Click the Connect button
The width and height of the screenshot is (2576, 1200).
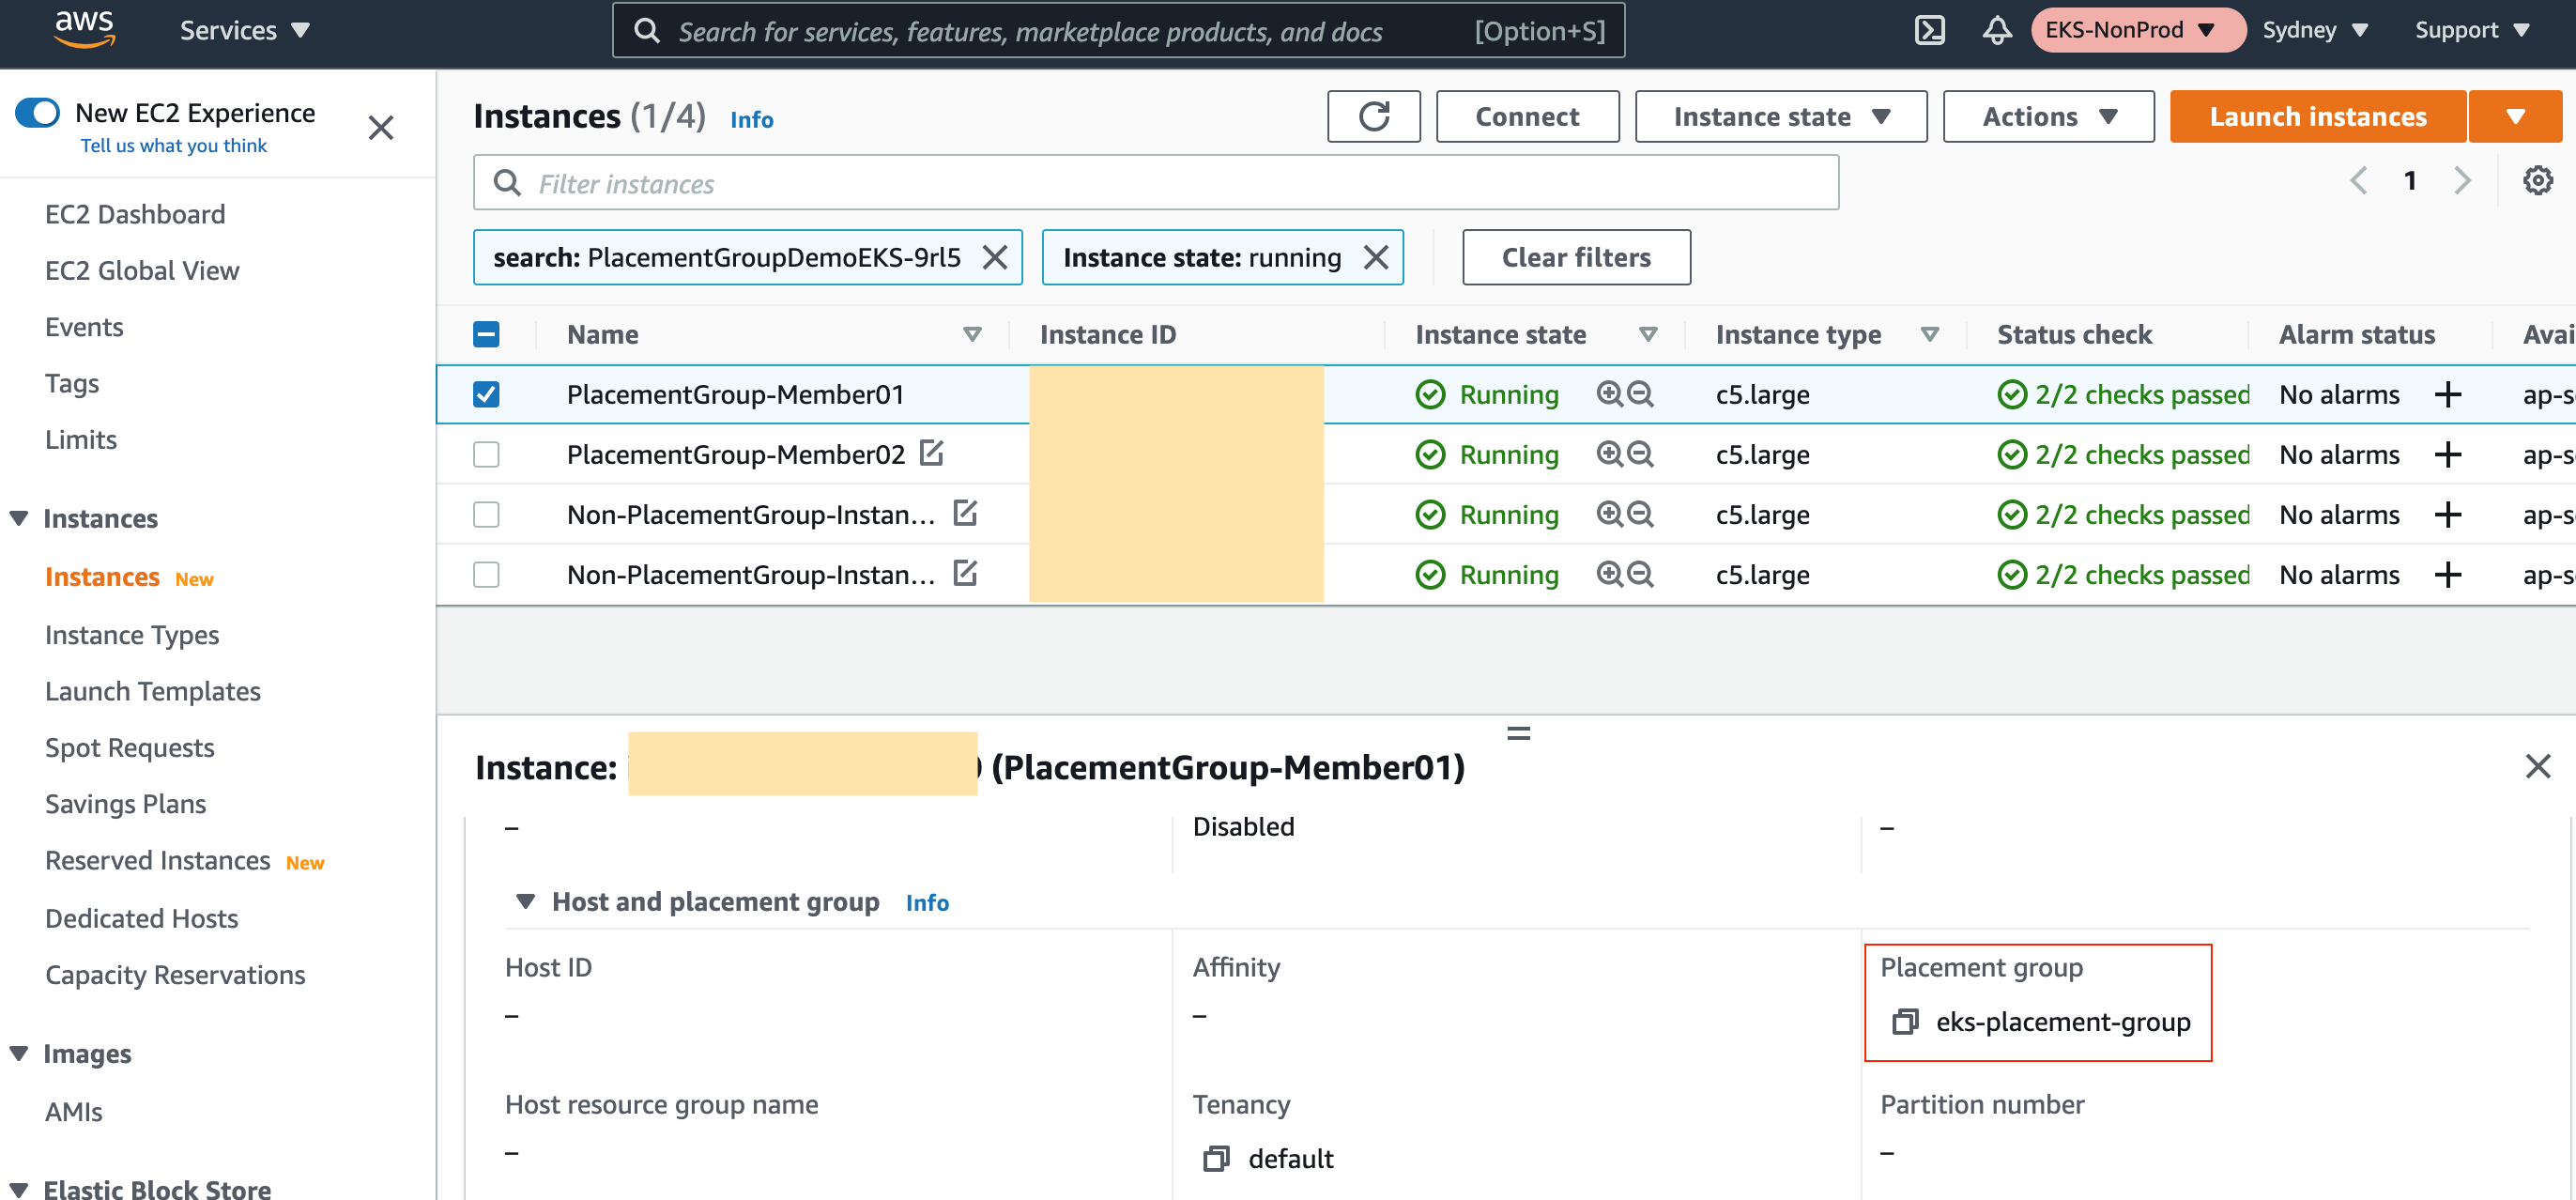(x=1527, y=117)
